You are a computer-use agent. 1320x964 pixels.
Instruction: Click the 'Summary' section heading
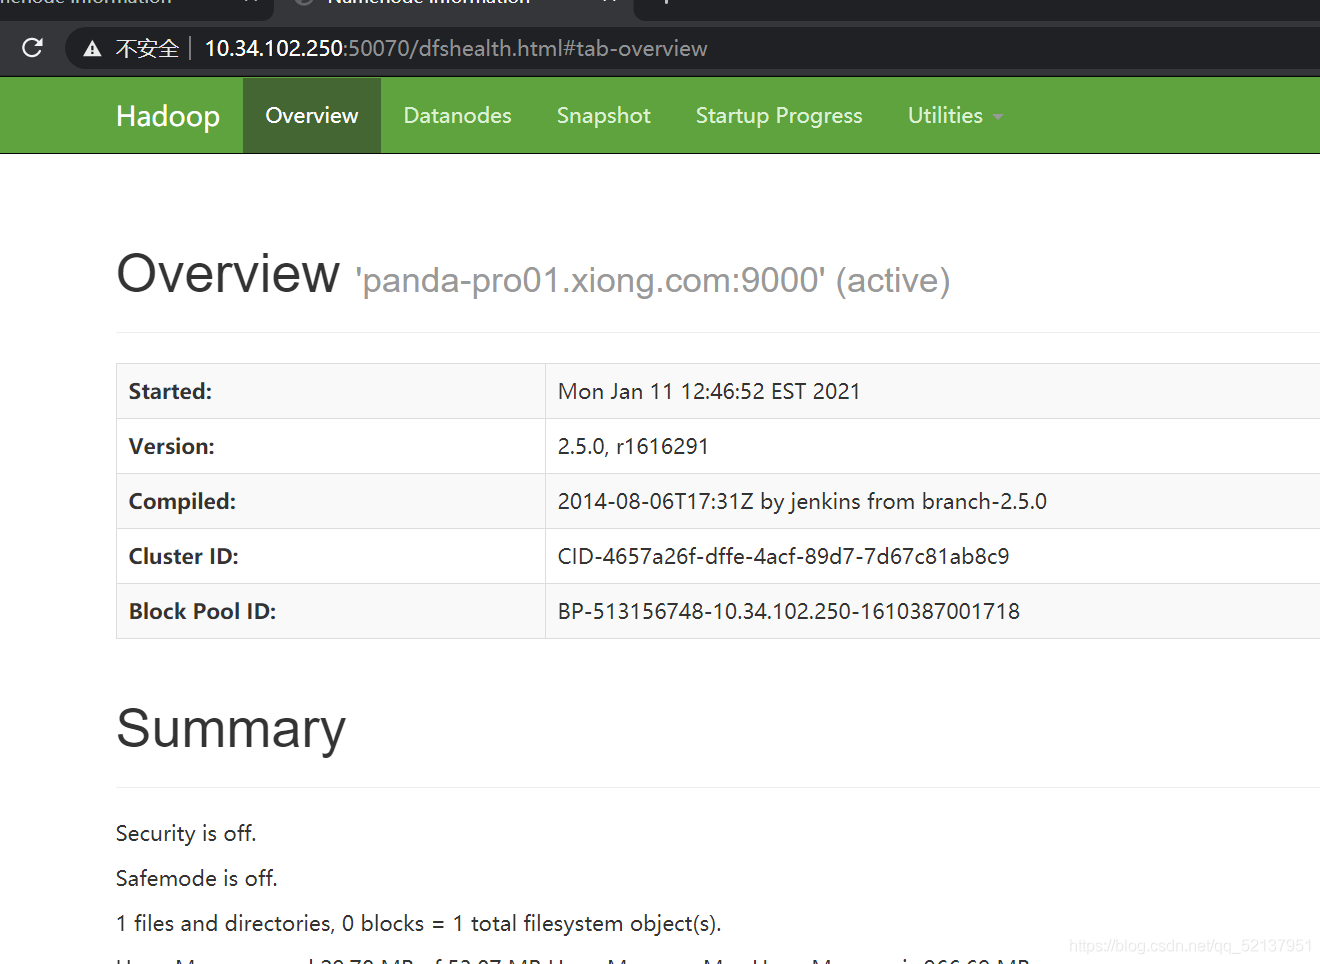(x=231, y=728)
